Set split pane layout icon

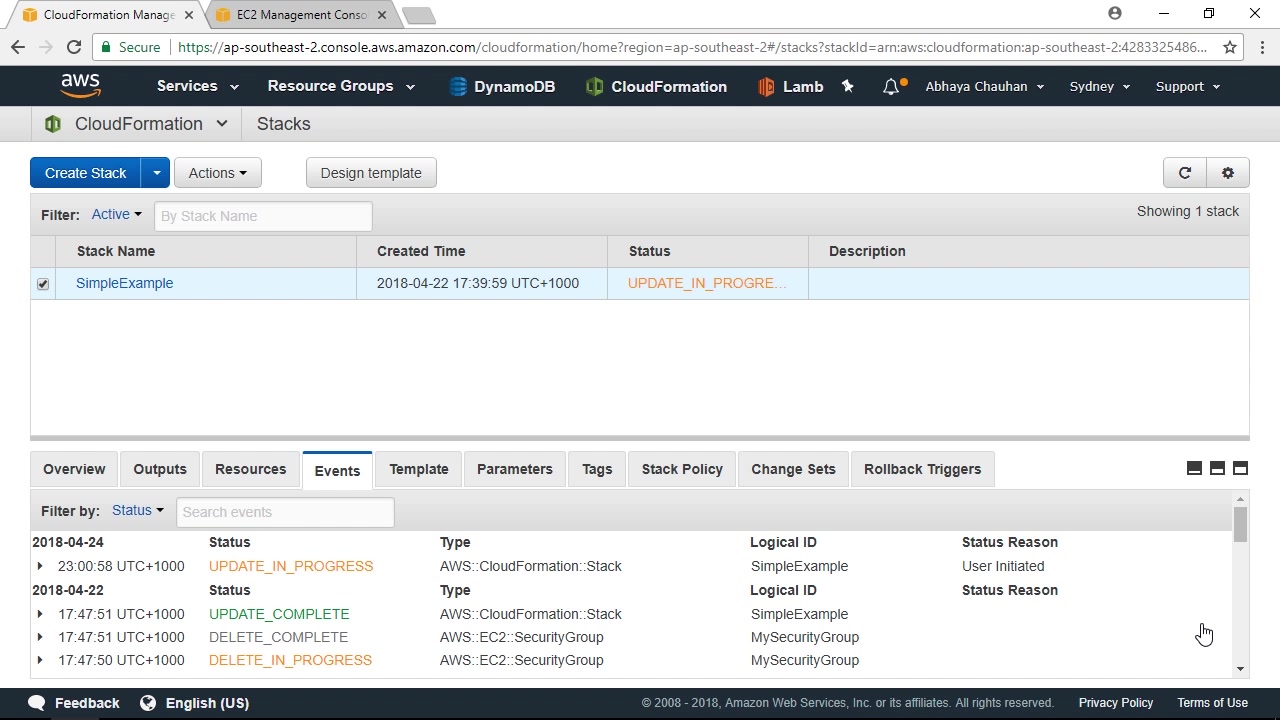pyautogui.click(x=1217, y=468)
